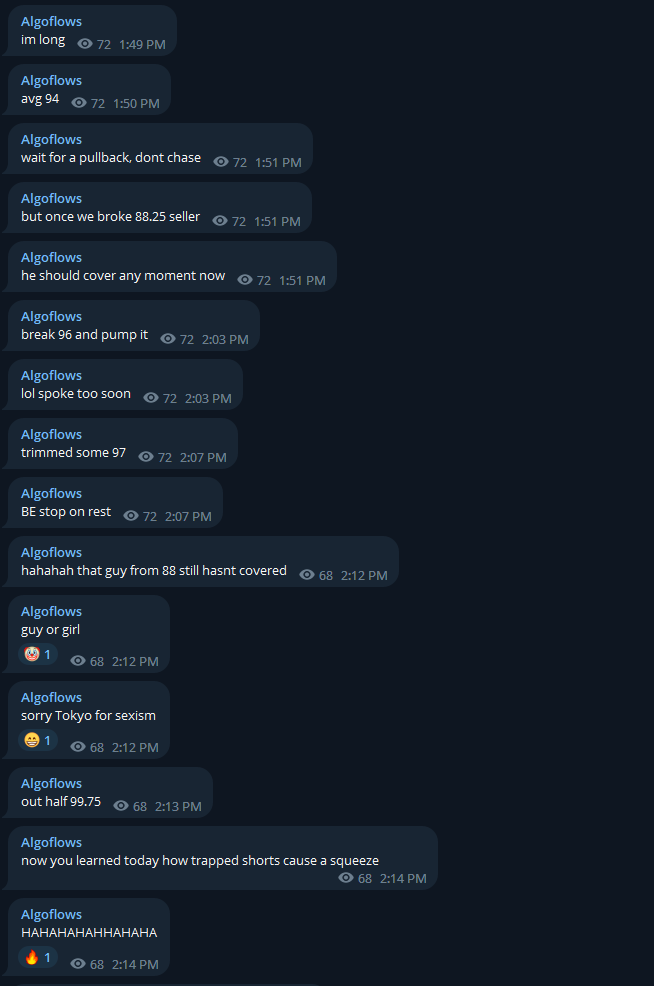Click the eye icon on trapped shorts squeeze message
Viewport: 654px width, 986px height.
pos(346,877)
